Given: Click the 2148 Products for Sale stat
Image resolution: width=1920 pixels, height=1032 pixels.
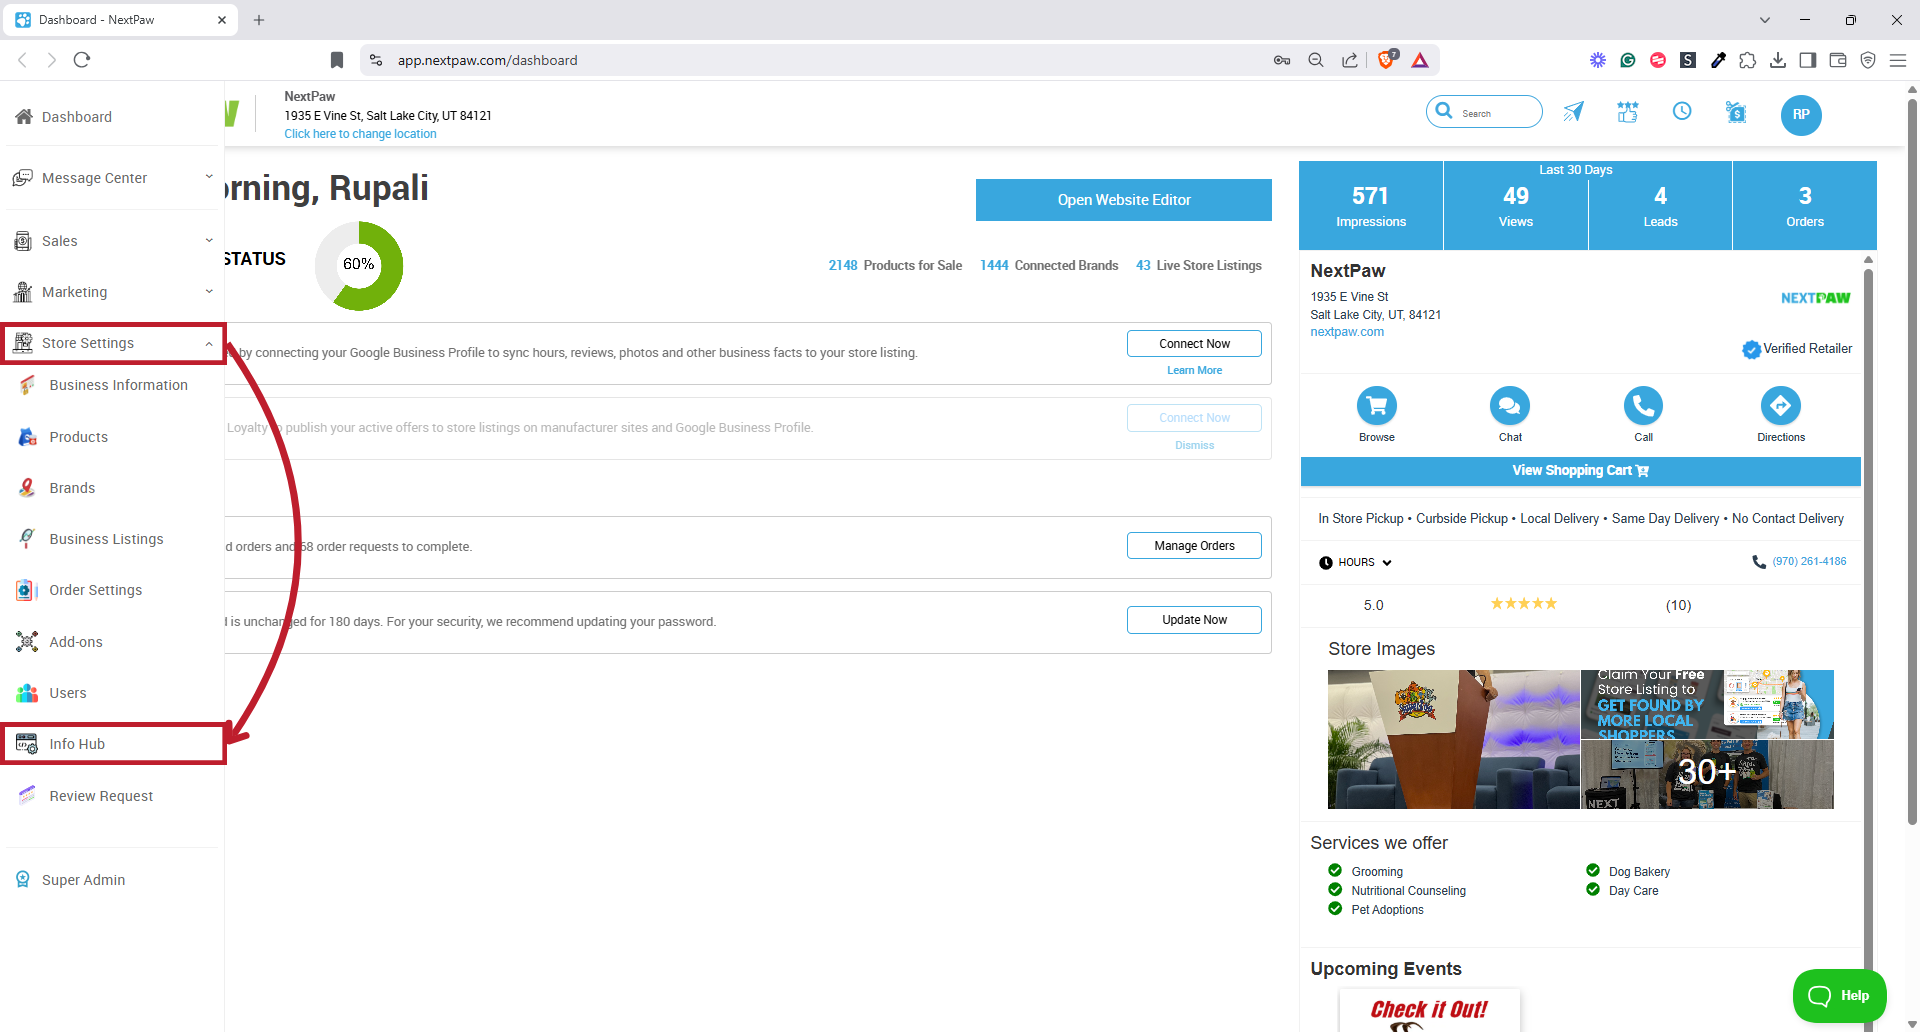Looking at the screenshot, I should point(895,266).
